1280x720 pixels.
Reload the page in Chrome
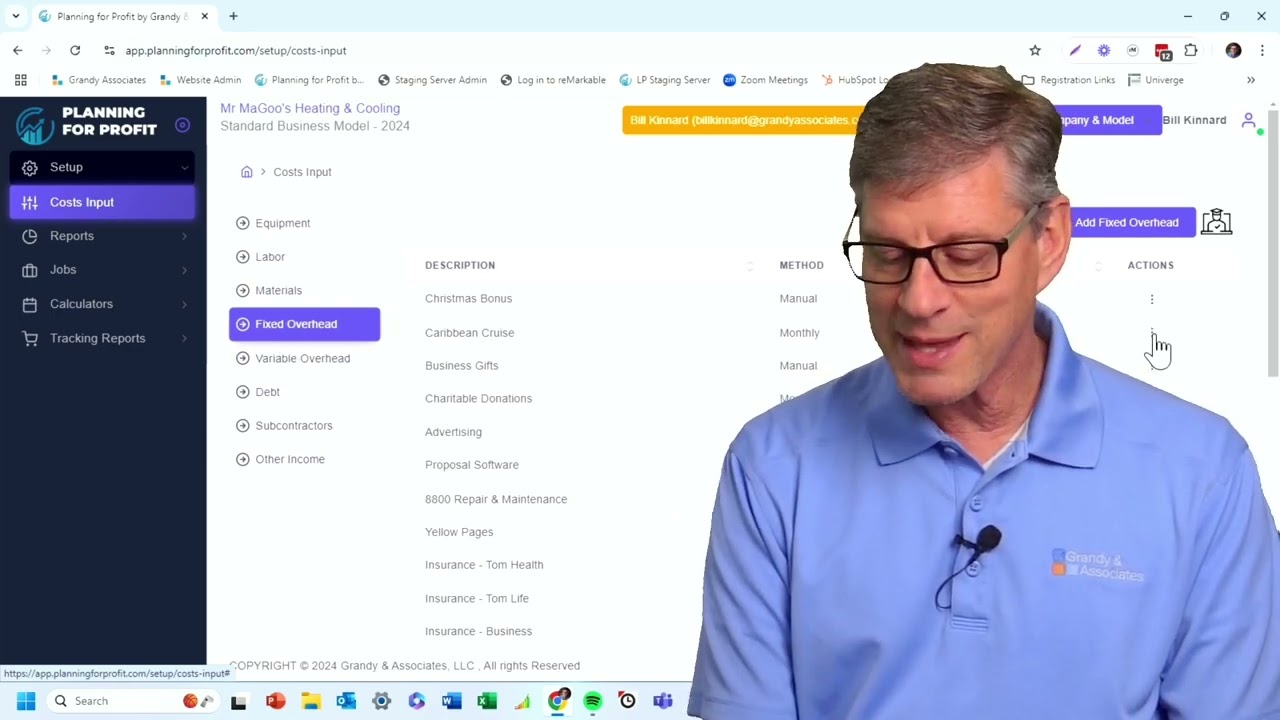(75, 50)
